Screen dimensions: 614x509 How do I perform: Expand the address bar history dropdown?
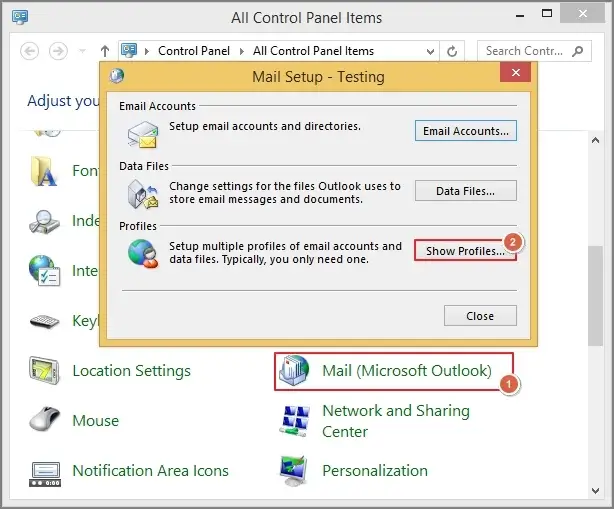430,51
